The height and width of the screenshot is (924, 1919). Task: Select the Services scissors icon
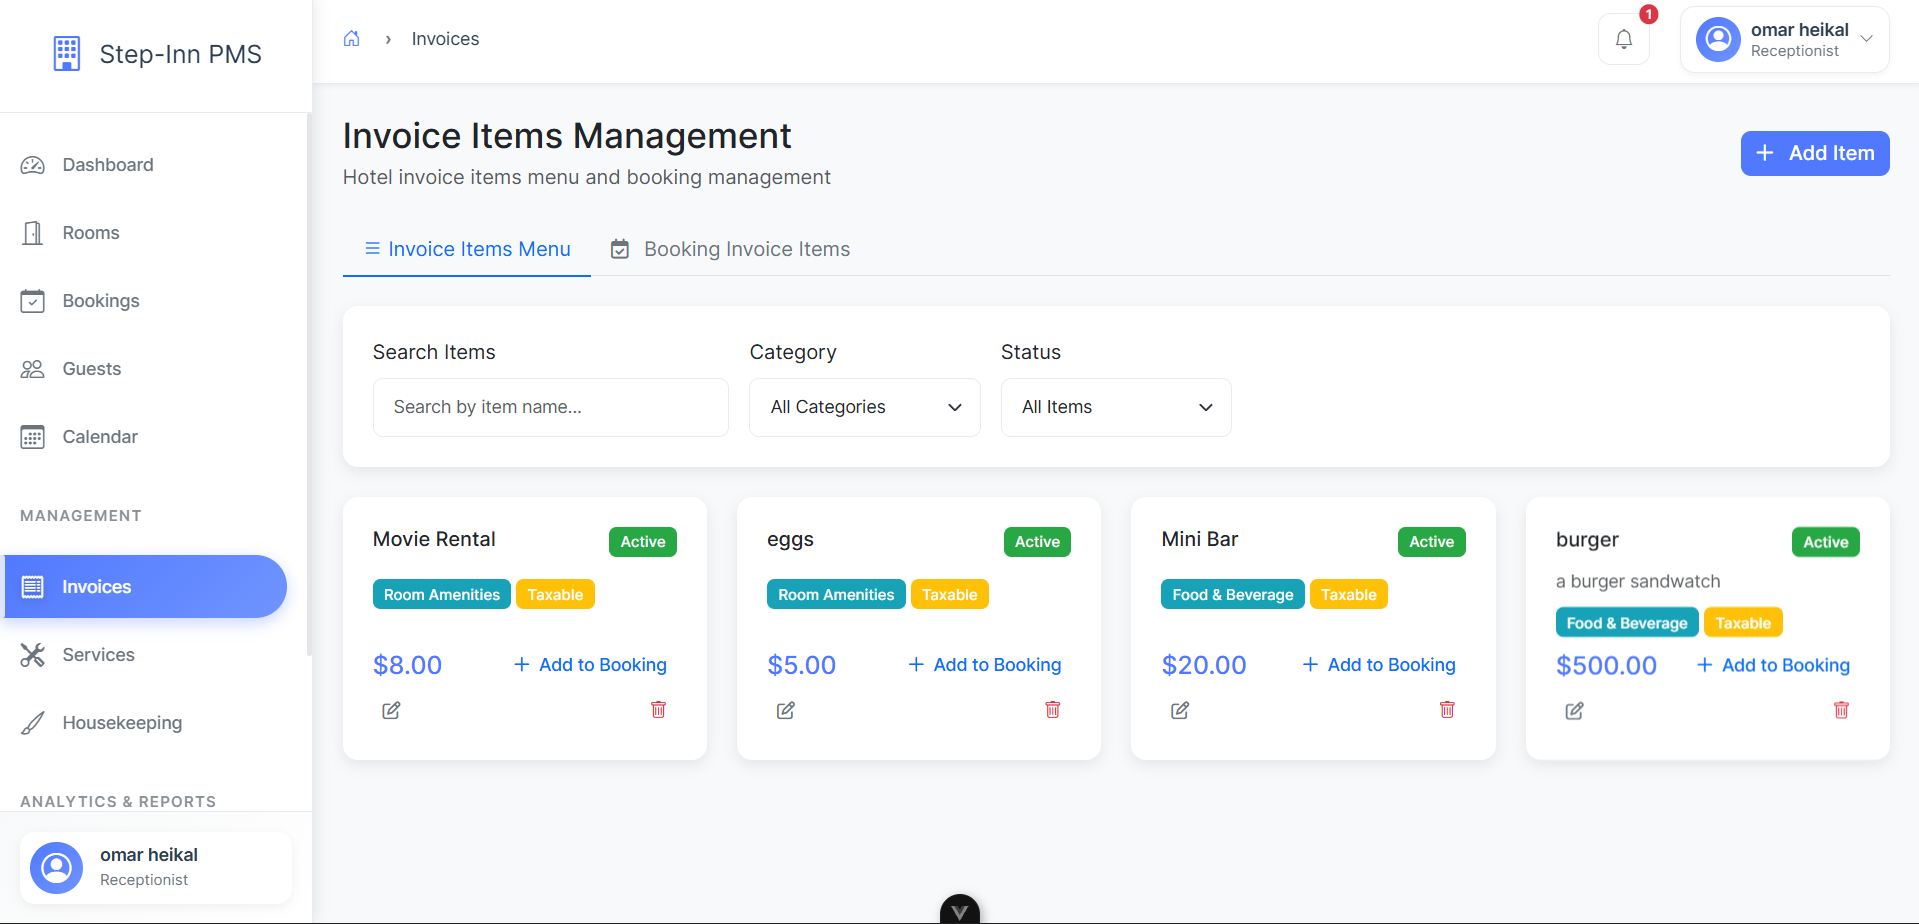click(x=33, y=654)
